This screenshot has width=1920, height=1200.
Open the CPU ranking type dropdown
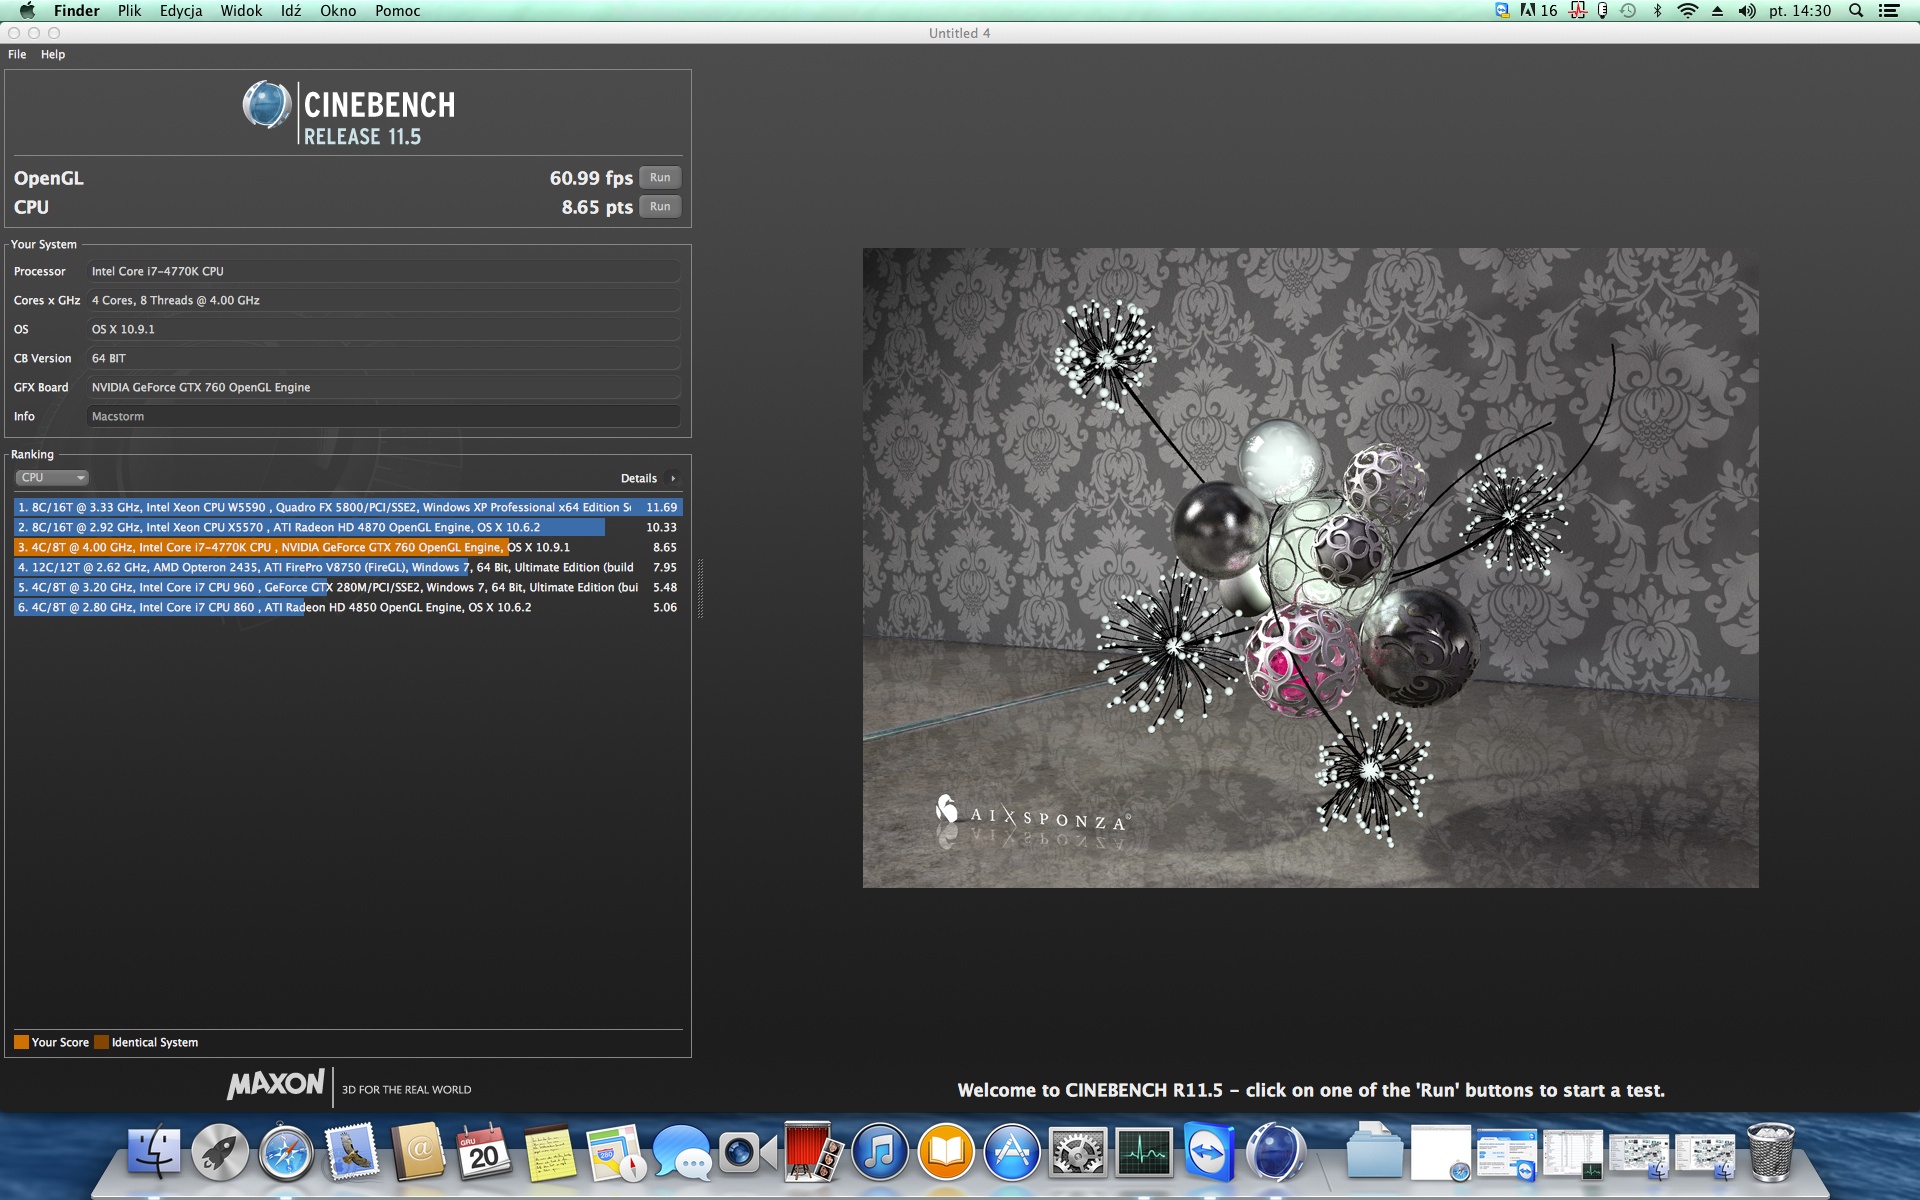pos(52,478)
